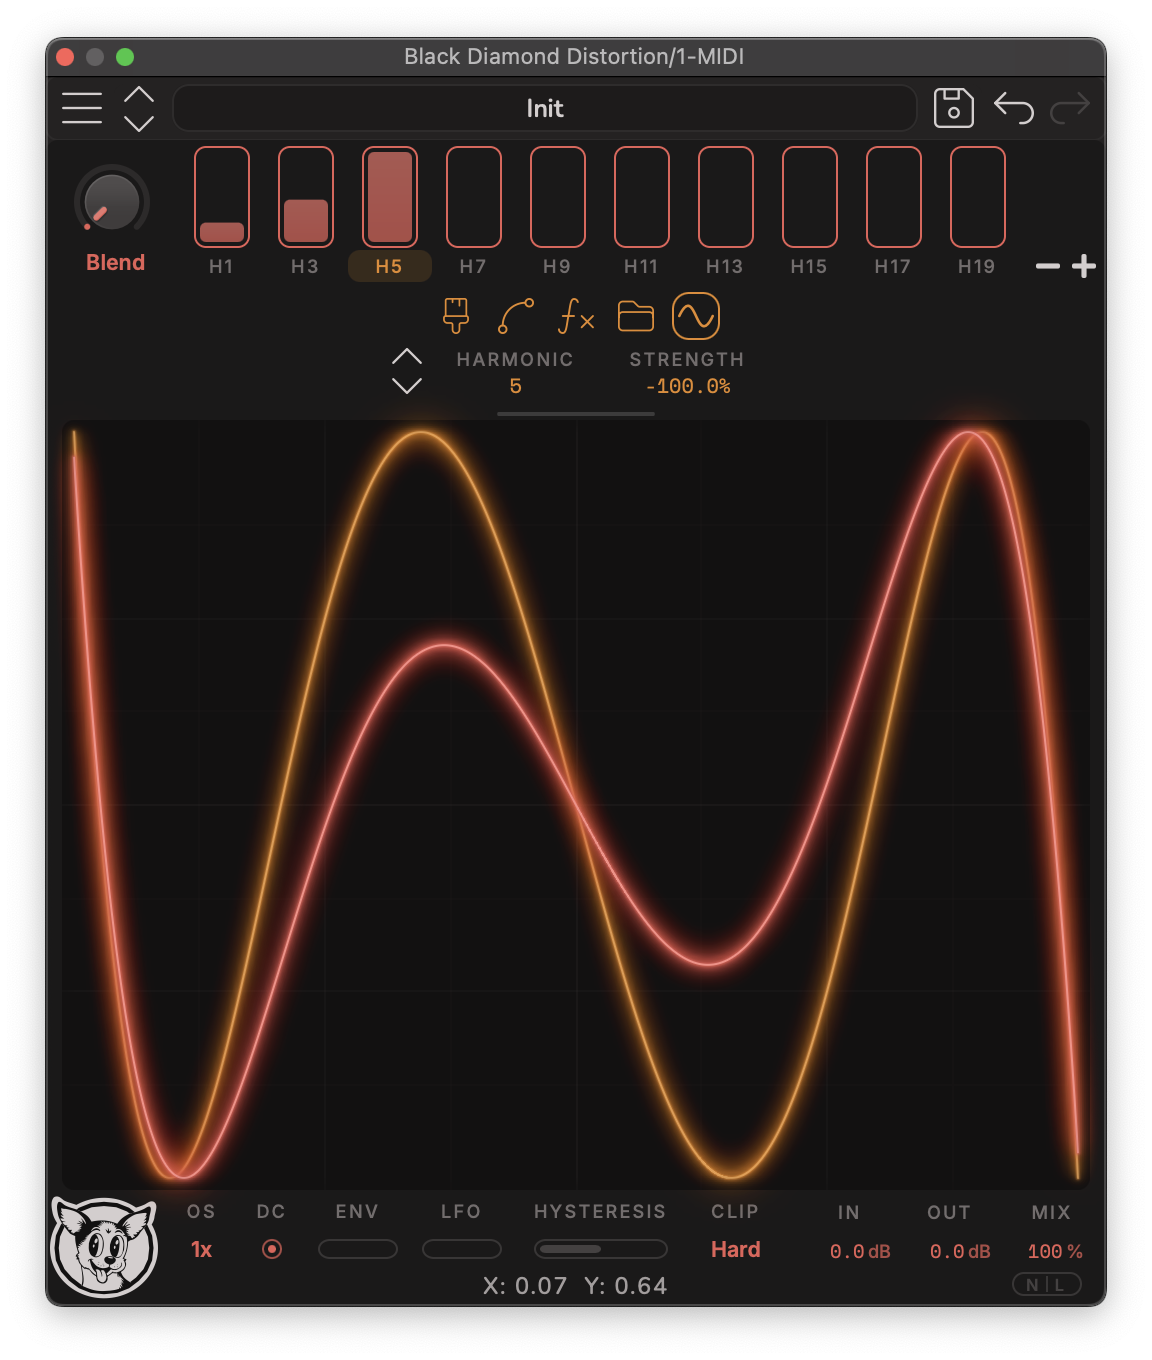Click the H15 harmonic bar
The height and width of the screenshot is (1360, 1152).
tap(810, 197)
